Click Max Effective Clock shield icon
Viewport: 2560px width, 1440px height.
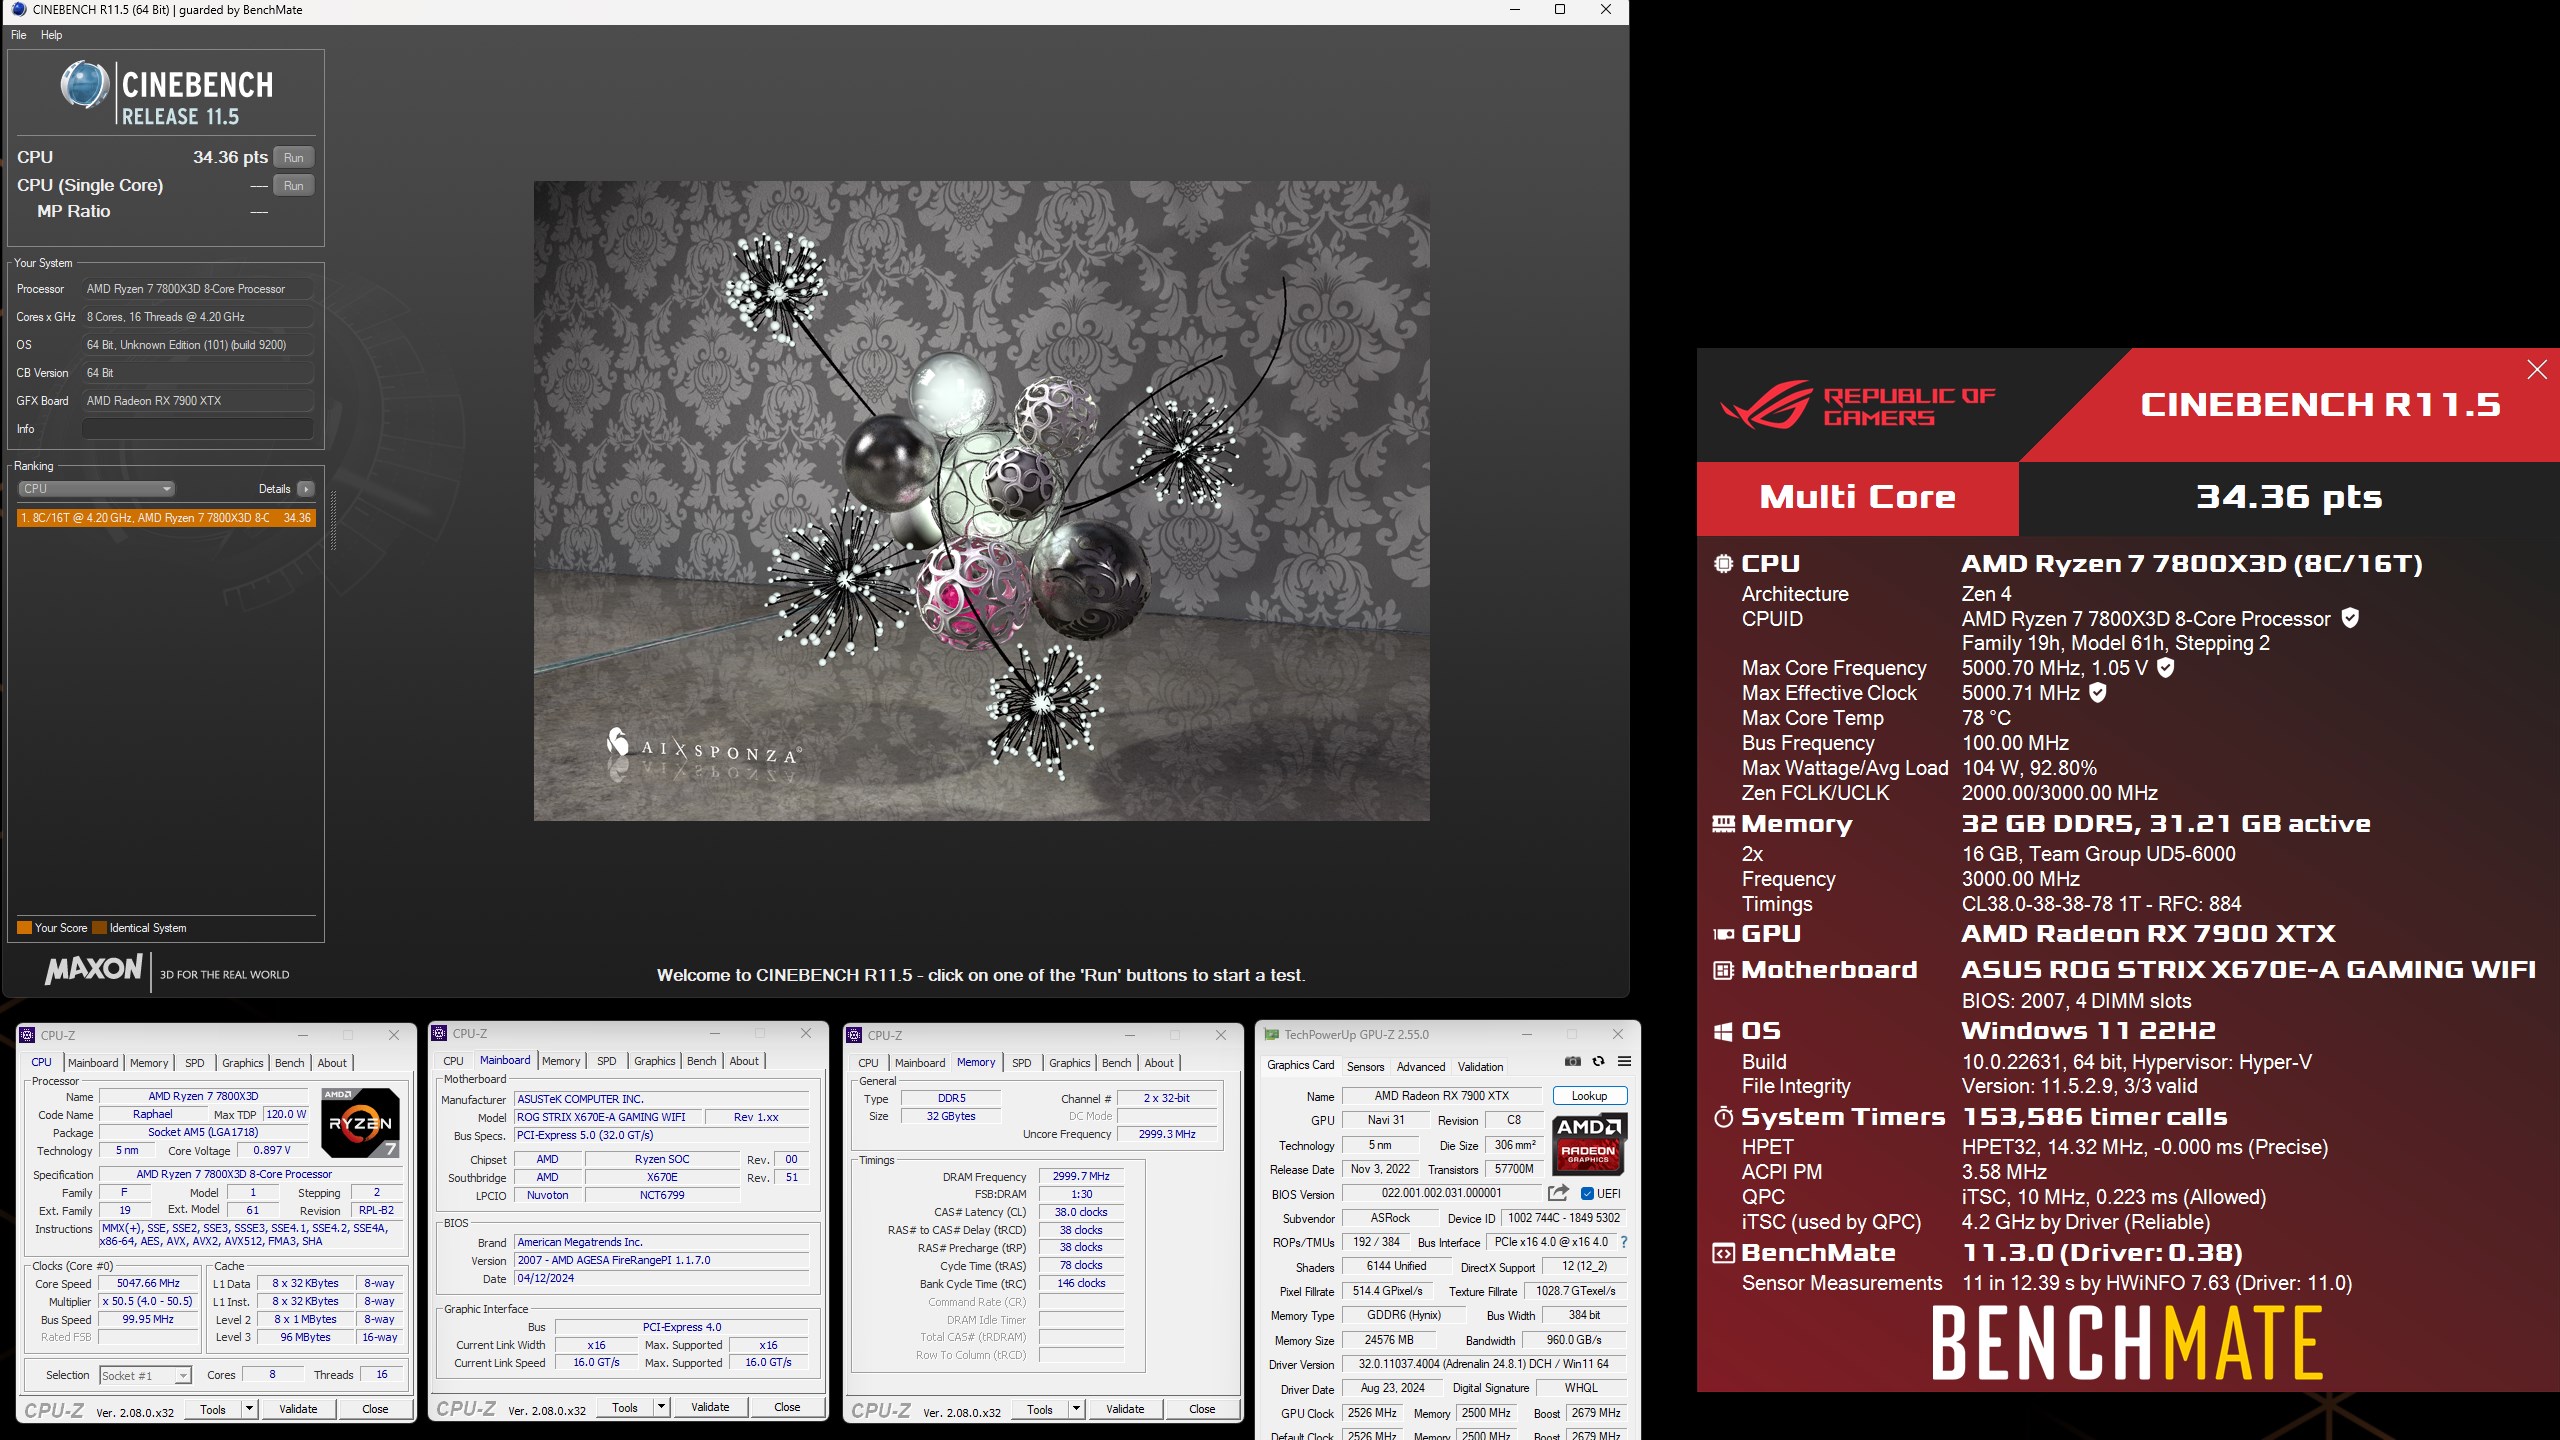2098,692
